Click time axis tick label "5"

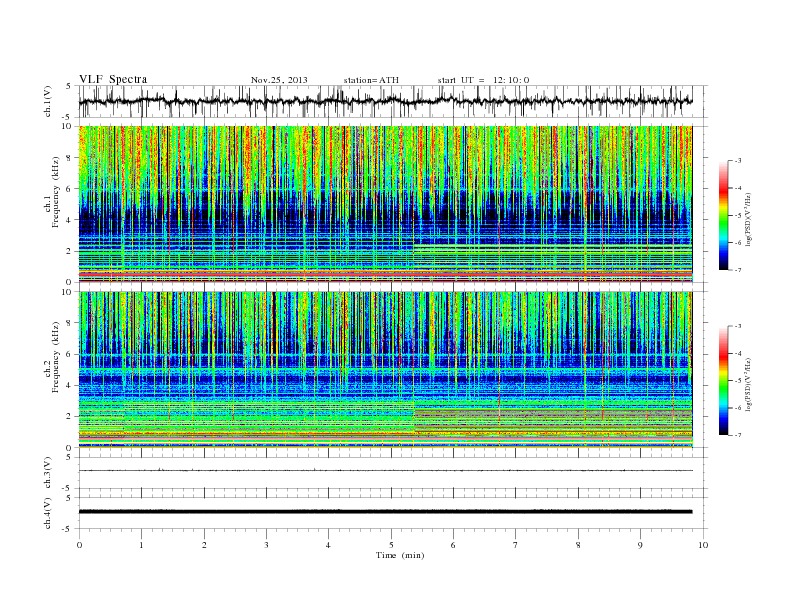pos(391,545)
